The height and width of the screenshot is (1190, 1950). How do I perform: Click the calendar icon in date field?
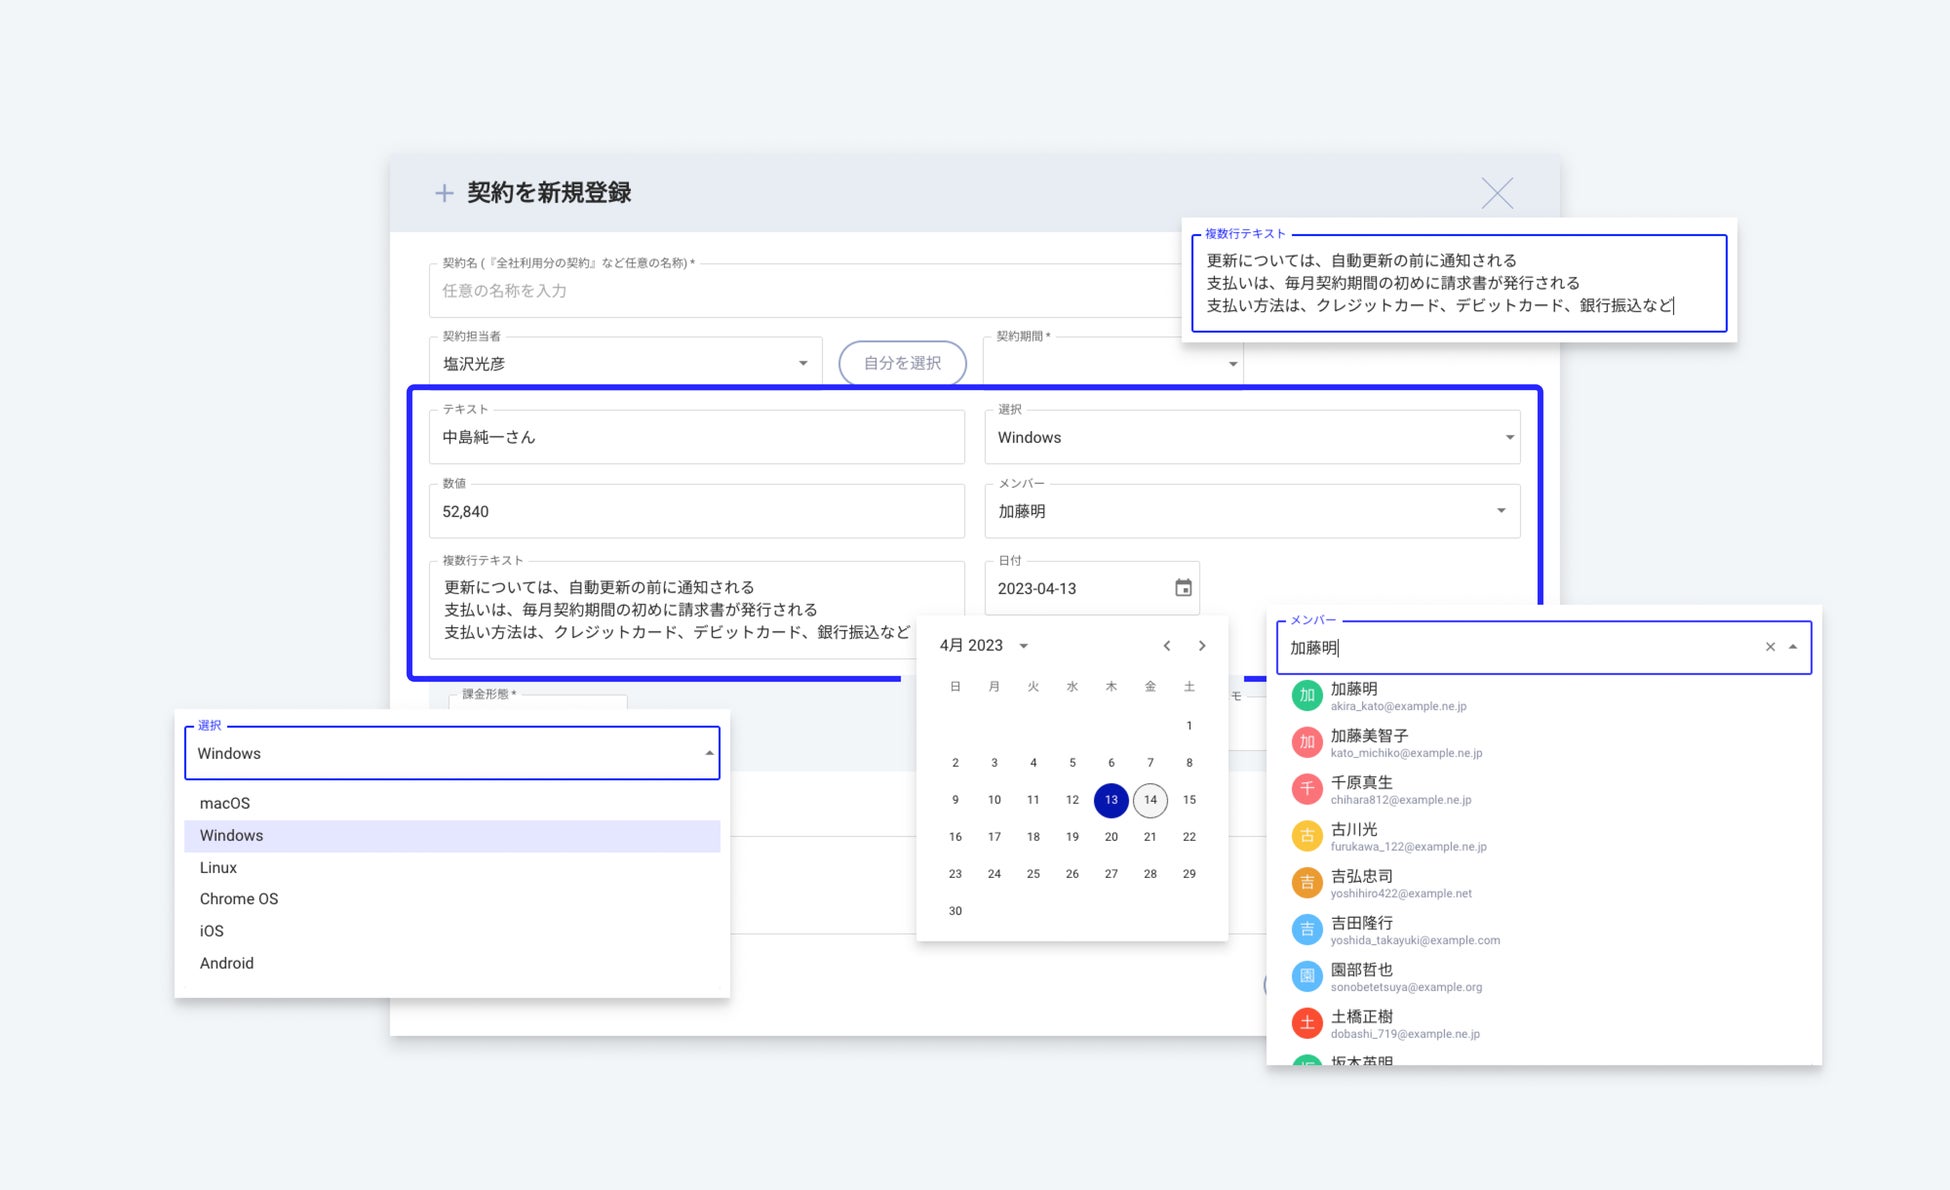[1183, 588]
